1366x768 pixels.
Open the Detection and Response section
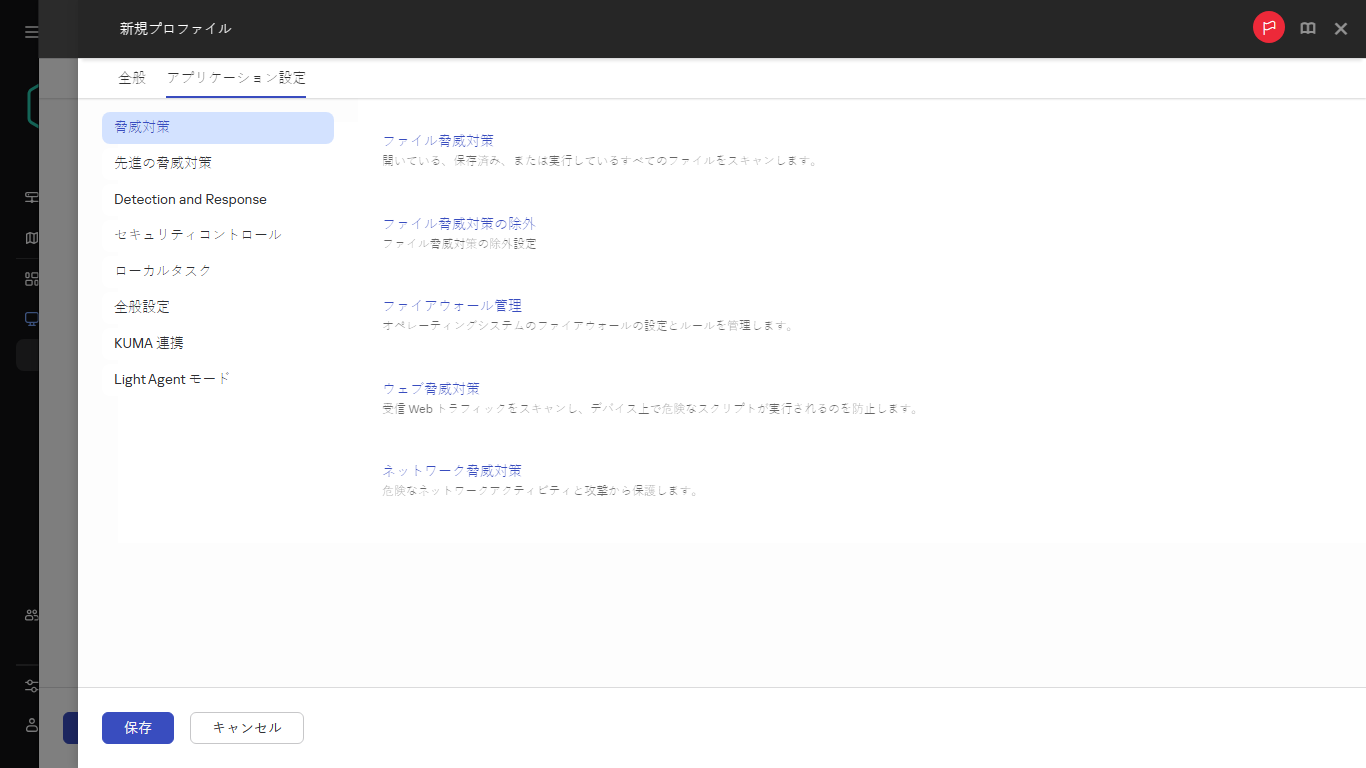(190, 199)
